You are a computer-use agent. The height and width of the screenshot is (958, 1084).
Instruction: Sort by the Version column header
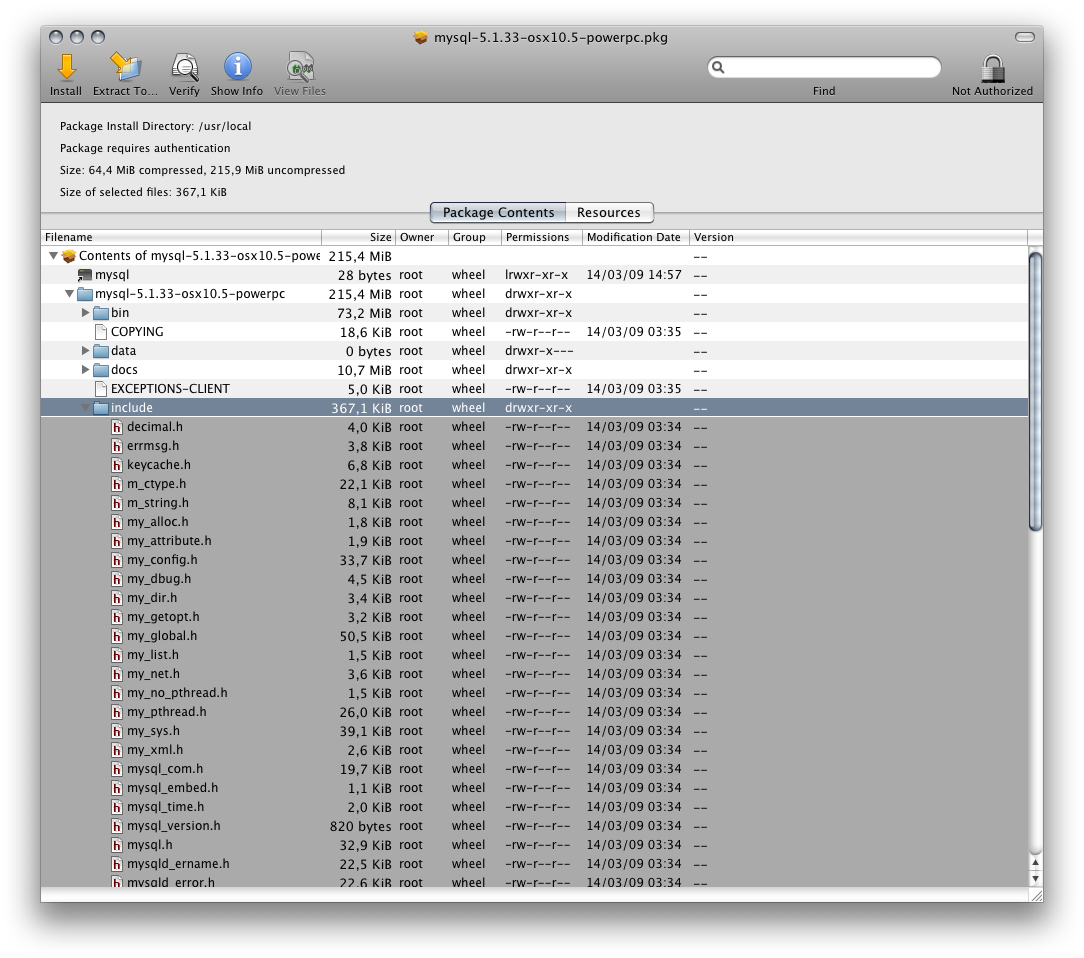pyautogui.click(x=858, y=237)
